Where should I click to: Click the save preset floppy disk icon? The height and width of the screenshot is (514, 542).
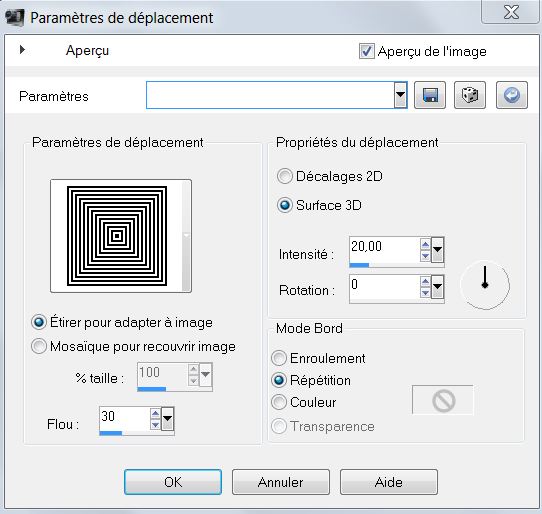tap(430, 95)
